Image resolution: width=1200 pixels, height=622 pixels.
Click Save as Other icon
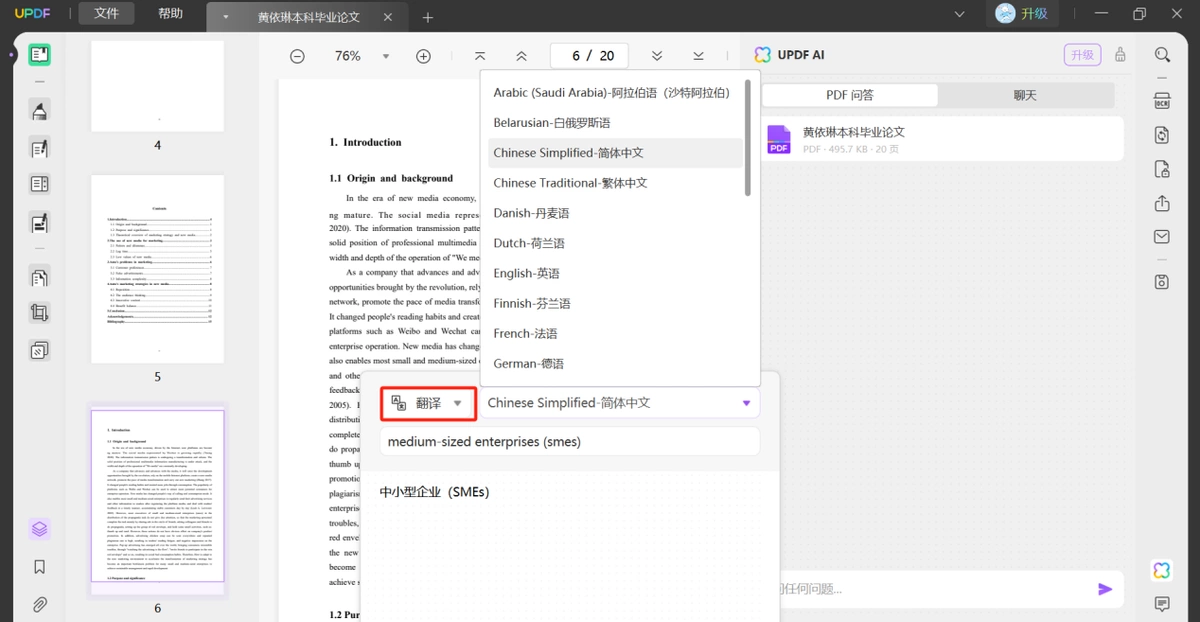[x=1162, y=282]
